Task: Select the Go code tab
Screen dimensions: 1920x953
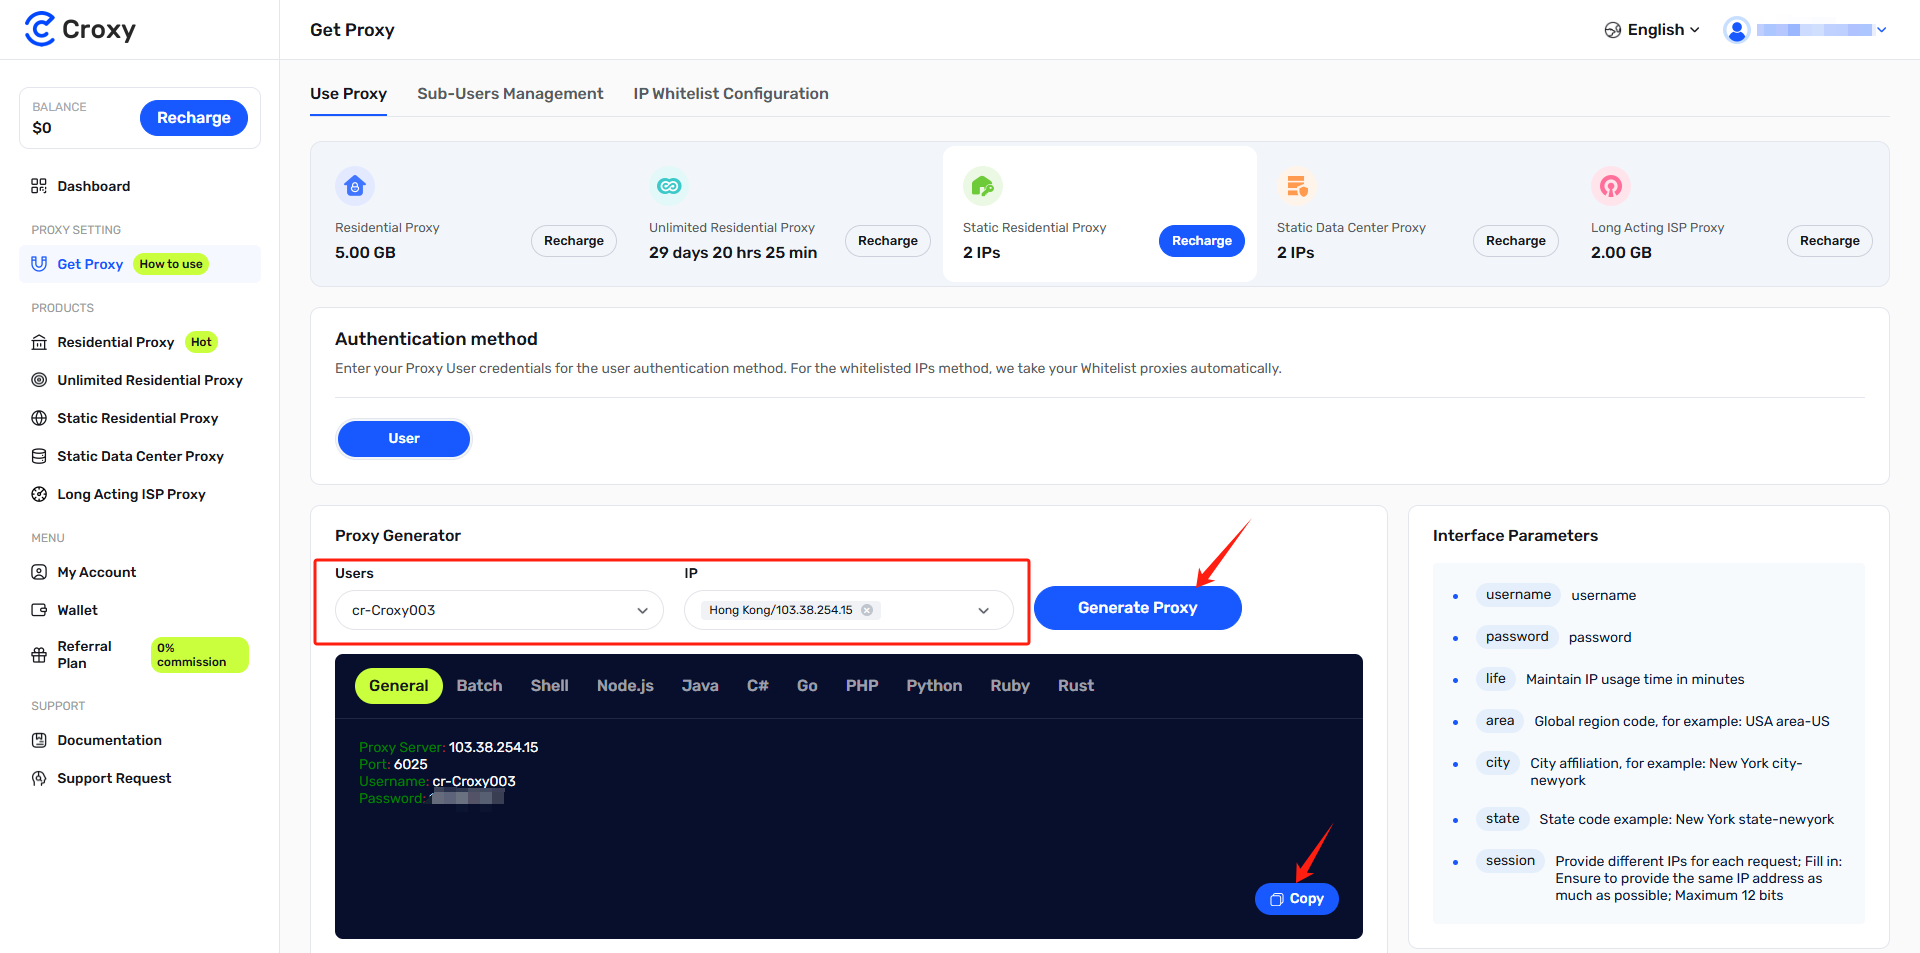Action: pyautogui.click(x=807, y=686)
